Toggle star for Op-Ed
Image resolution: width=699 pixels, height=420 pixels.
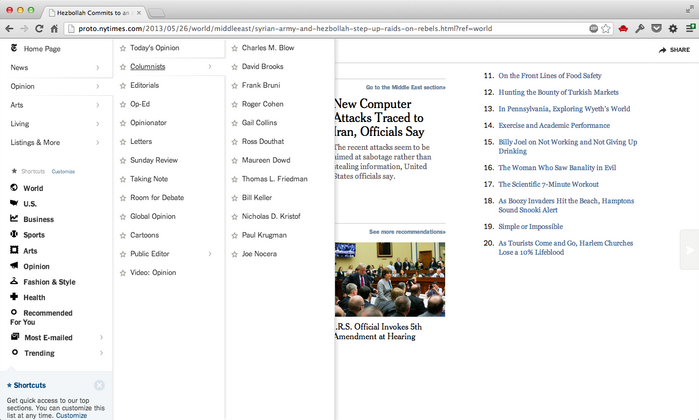tap(123, 104)
